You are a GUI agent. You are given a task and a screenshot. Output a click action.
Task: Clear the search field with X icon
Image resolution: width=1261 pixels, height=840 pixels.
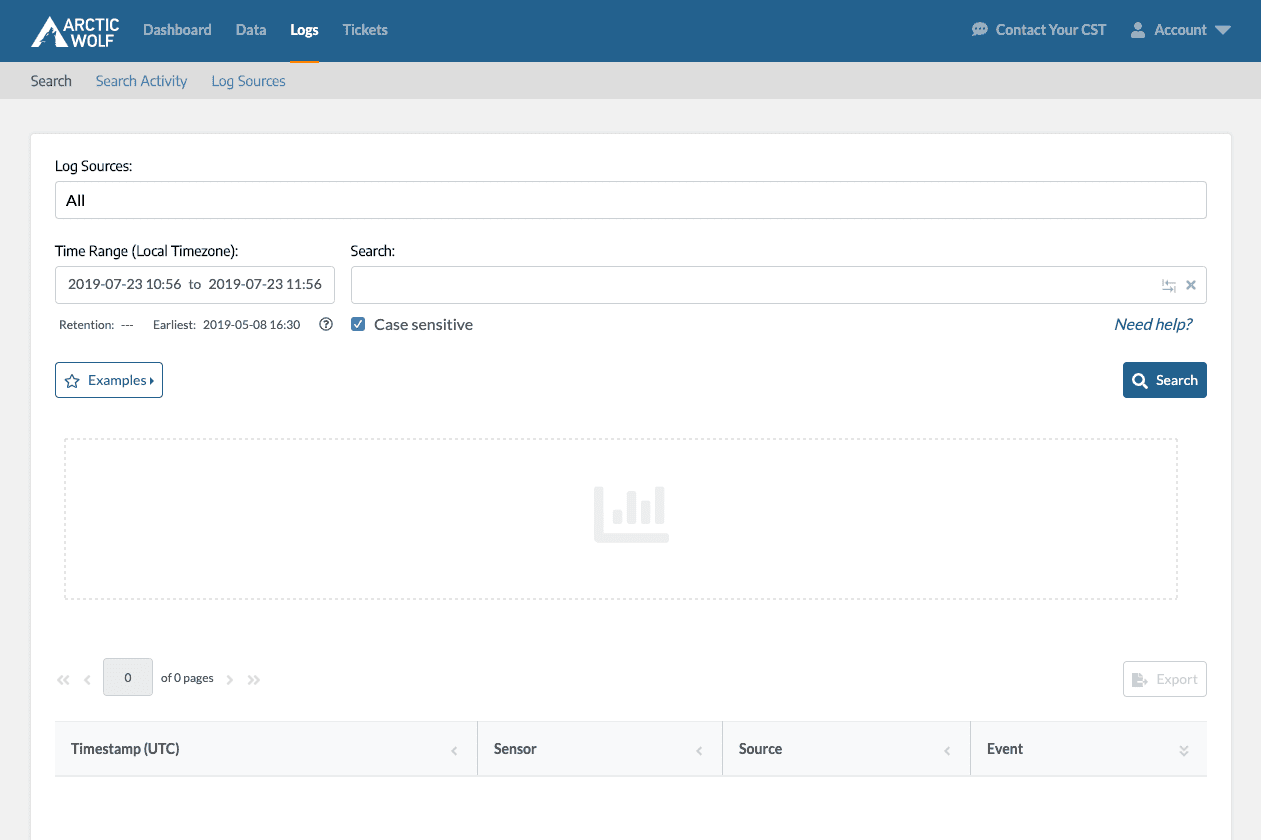(x=1191, y=286)
